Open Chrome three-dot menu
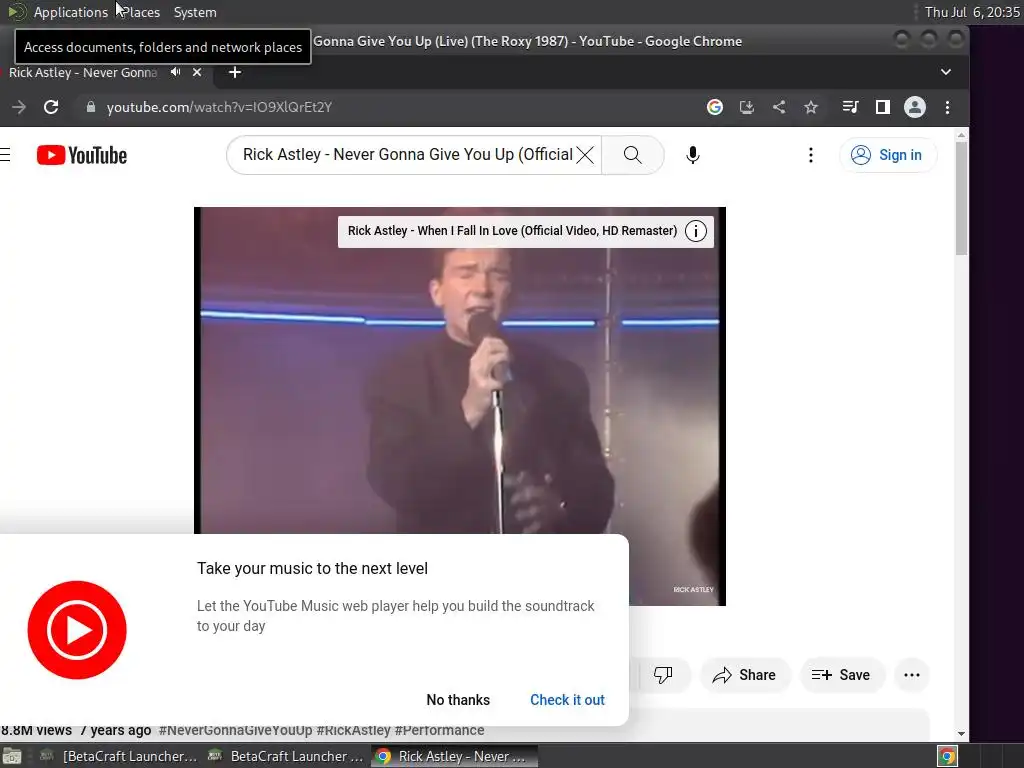Viewport: 1024px width, 768px height. [948, 107]
